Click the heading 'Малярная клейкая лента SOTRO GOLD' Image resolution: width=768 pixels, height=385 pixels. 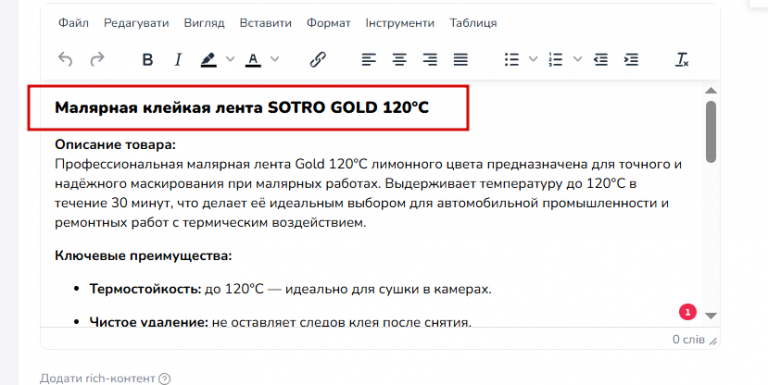(242, 107)
